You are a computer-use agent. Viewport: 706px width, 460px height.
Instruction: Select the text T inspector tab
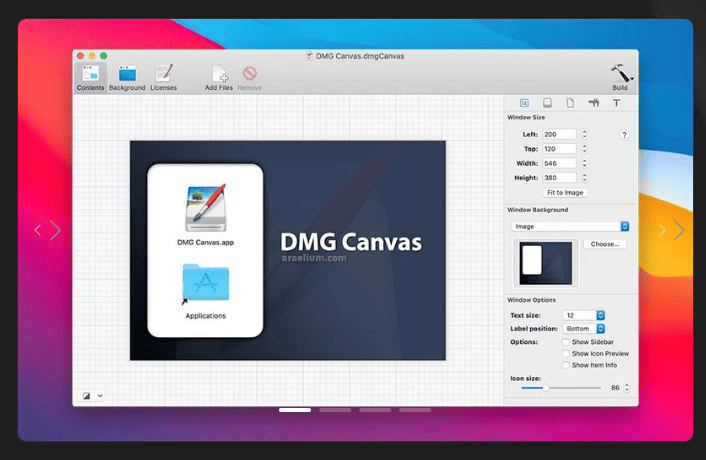tap(616, 103)
